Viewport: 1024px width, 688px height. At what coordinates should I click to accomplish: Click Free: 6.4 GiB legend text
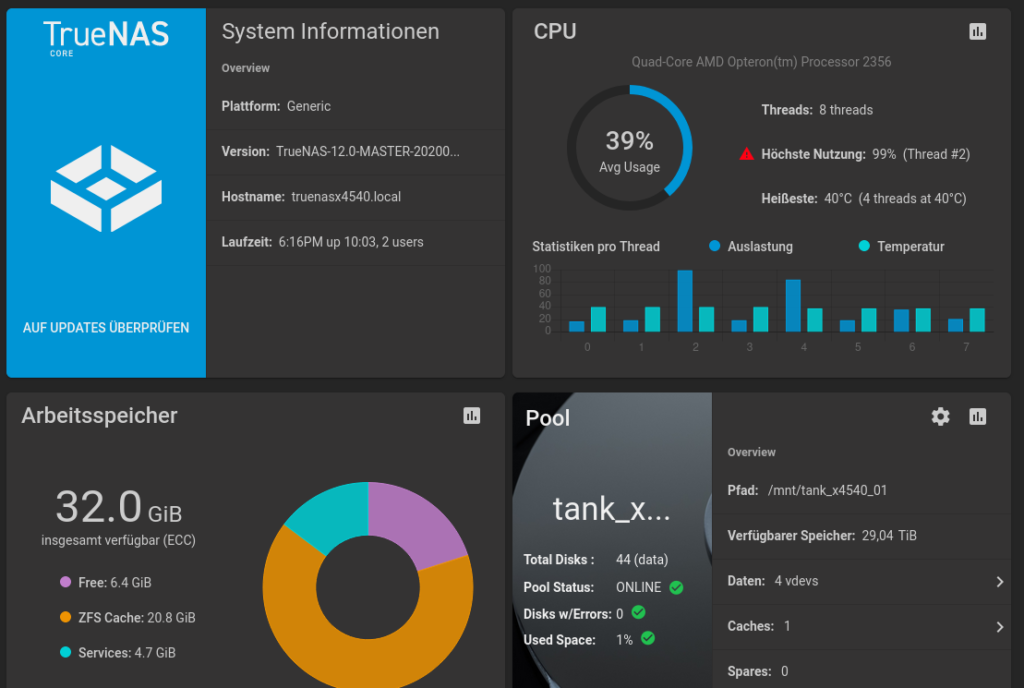point(115,582)
